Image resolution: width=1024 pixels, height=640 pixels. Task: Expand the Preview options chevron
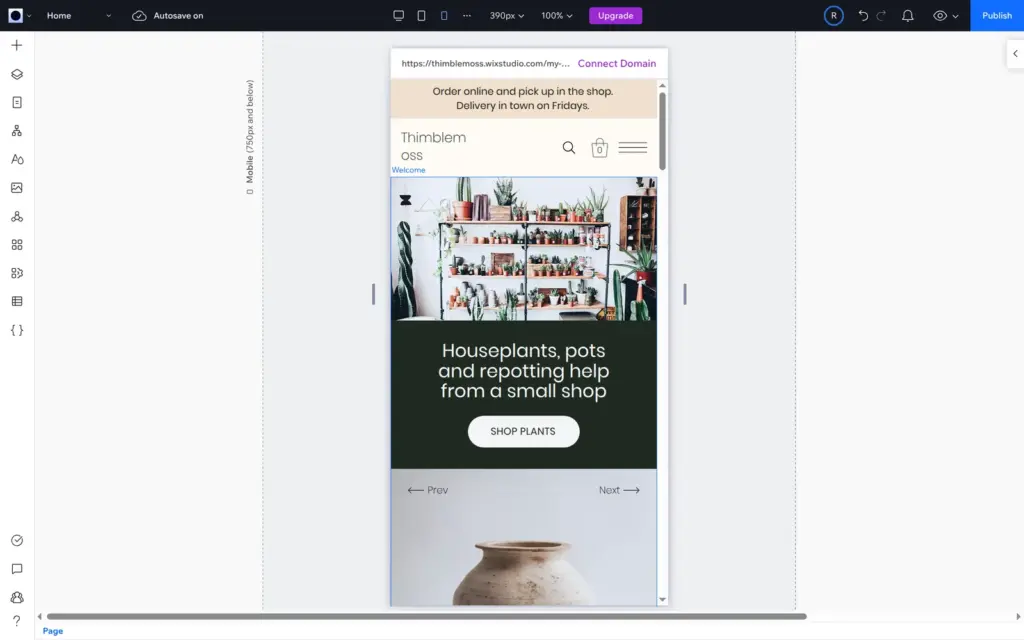coord(955,16)
